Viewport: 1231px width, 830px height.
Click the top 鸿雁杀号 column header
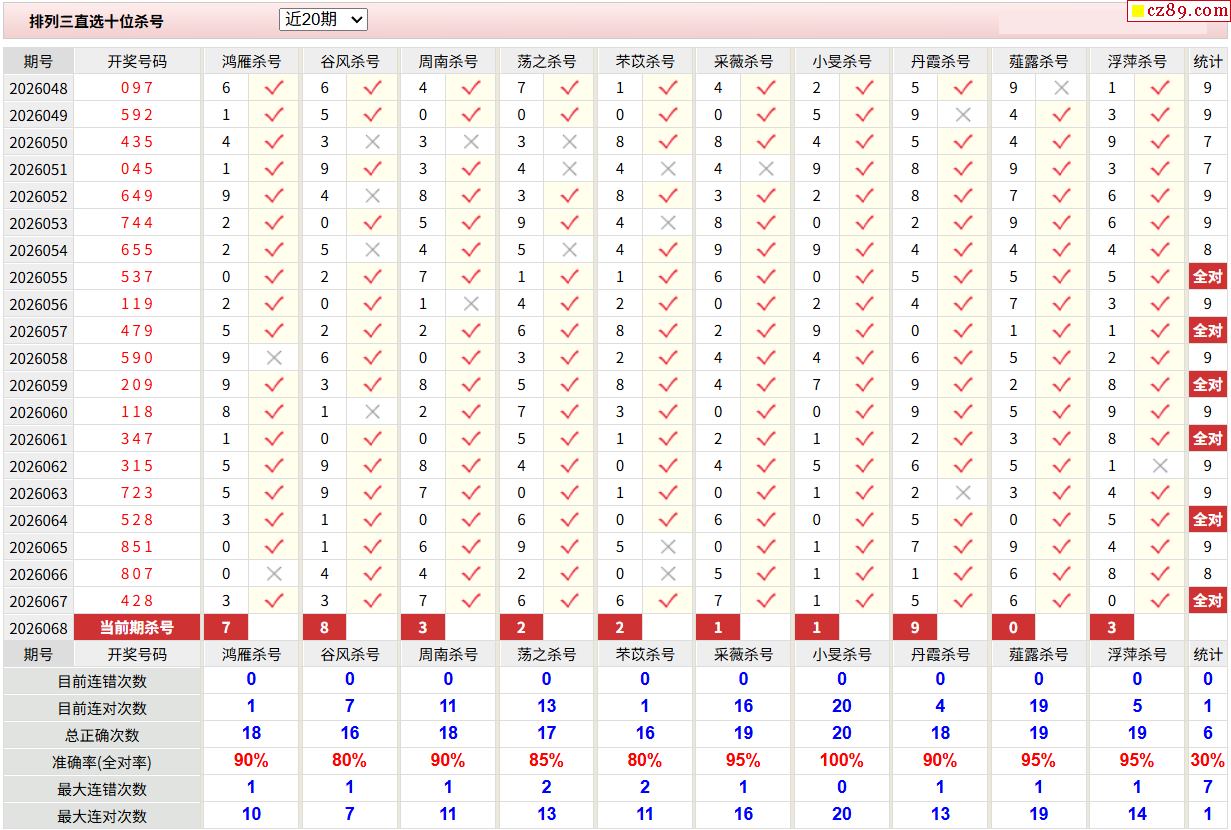pos(251,61)
